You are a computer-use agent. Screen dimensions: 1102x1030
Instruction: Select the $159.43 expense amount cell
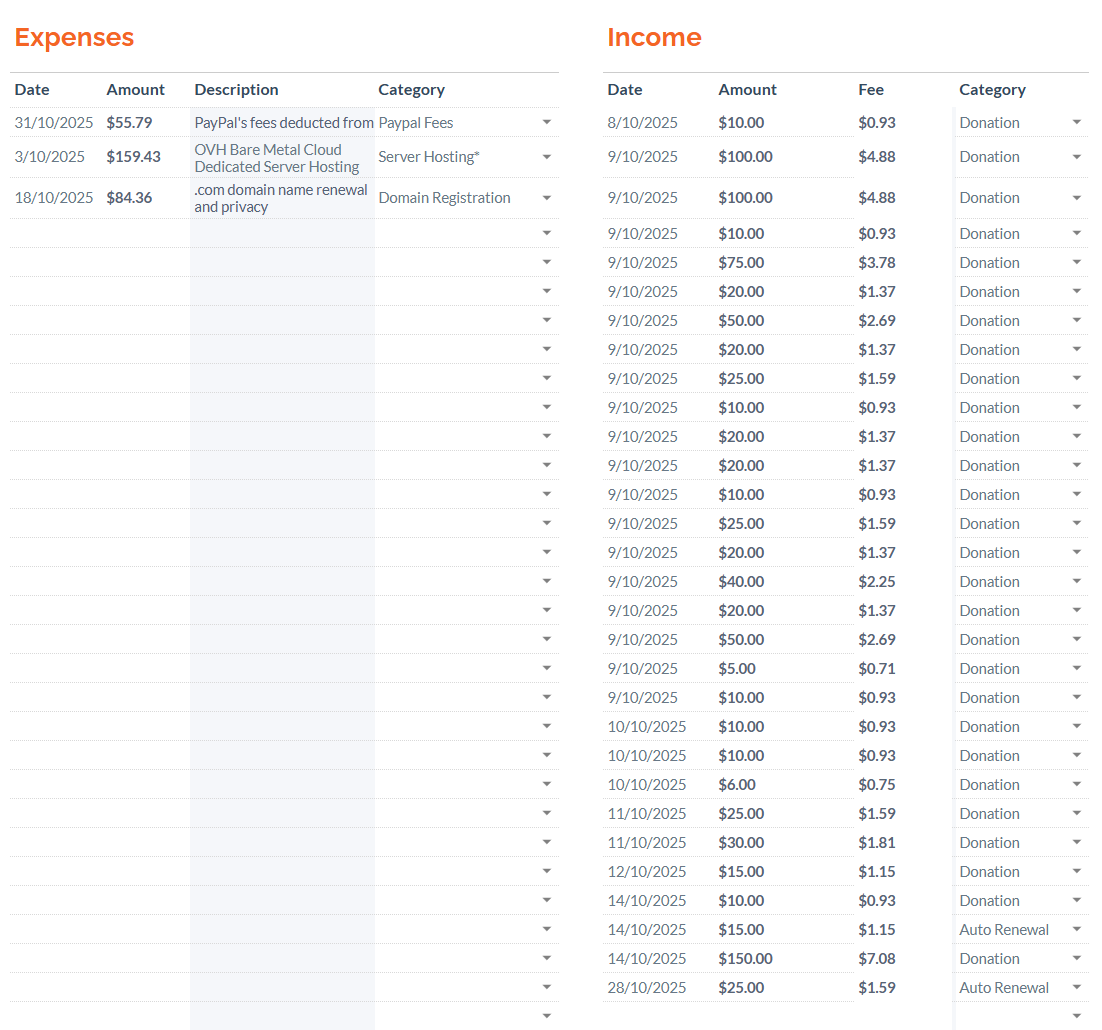pyautogui.click(x=133, y=157)
